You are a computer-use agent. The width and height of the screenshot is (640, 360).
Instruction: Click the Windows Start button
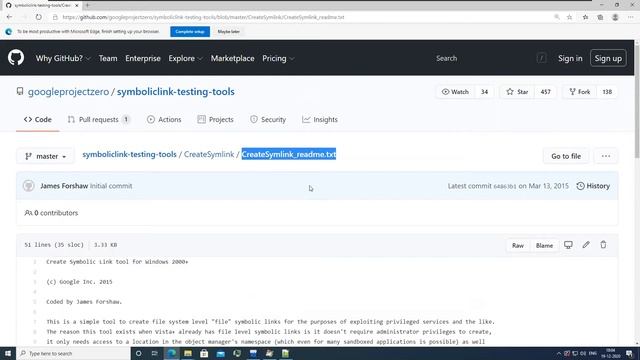[x=8, y=353]
